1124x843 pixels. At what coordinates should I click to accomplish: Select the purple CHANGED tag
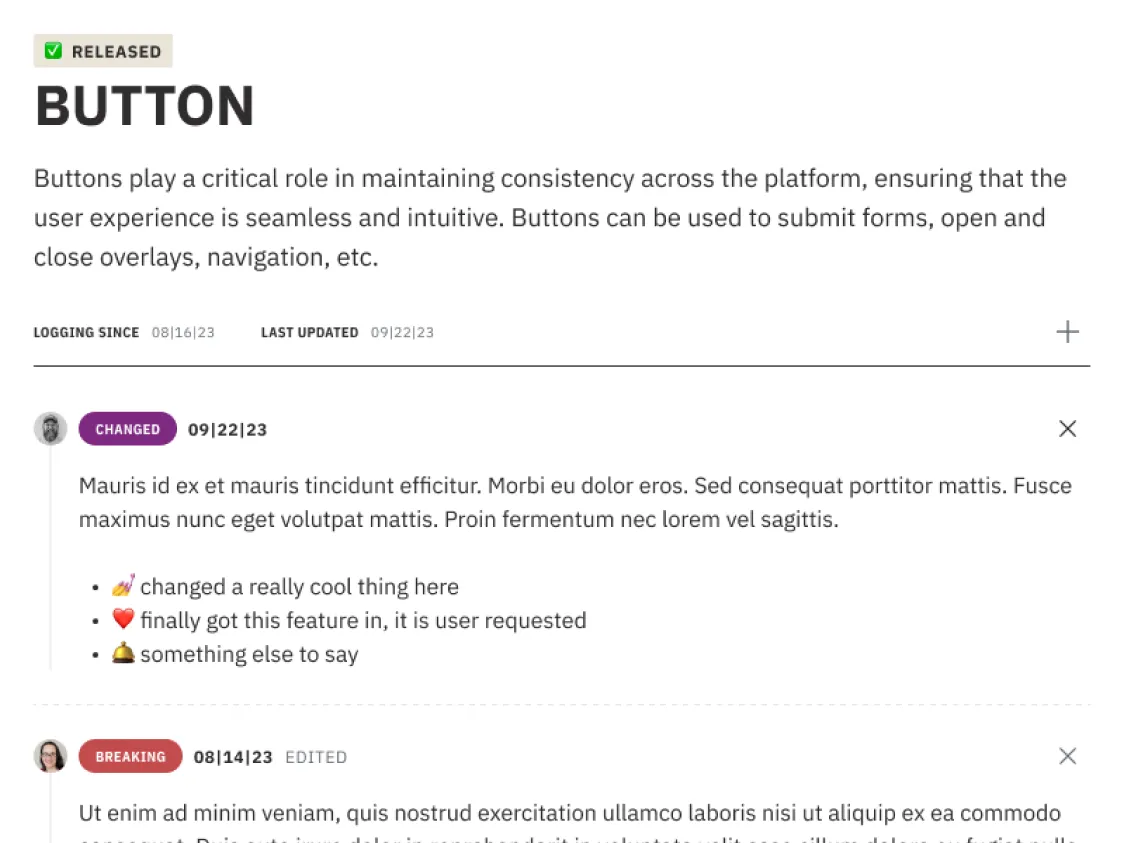point(127,429)
